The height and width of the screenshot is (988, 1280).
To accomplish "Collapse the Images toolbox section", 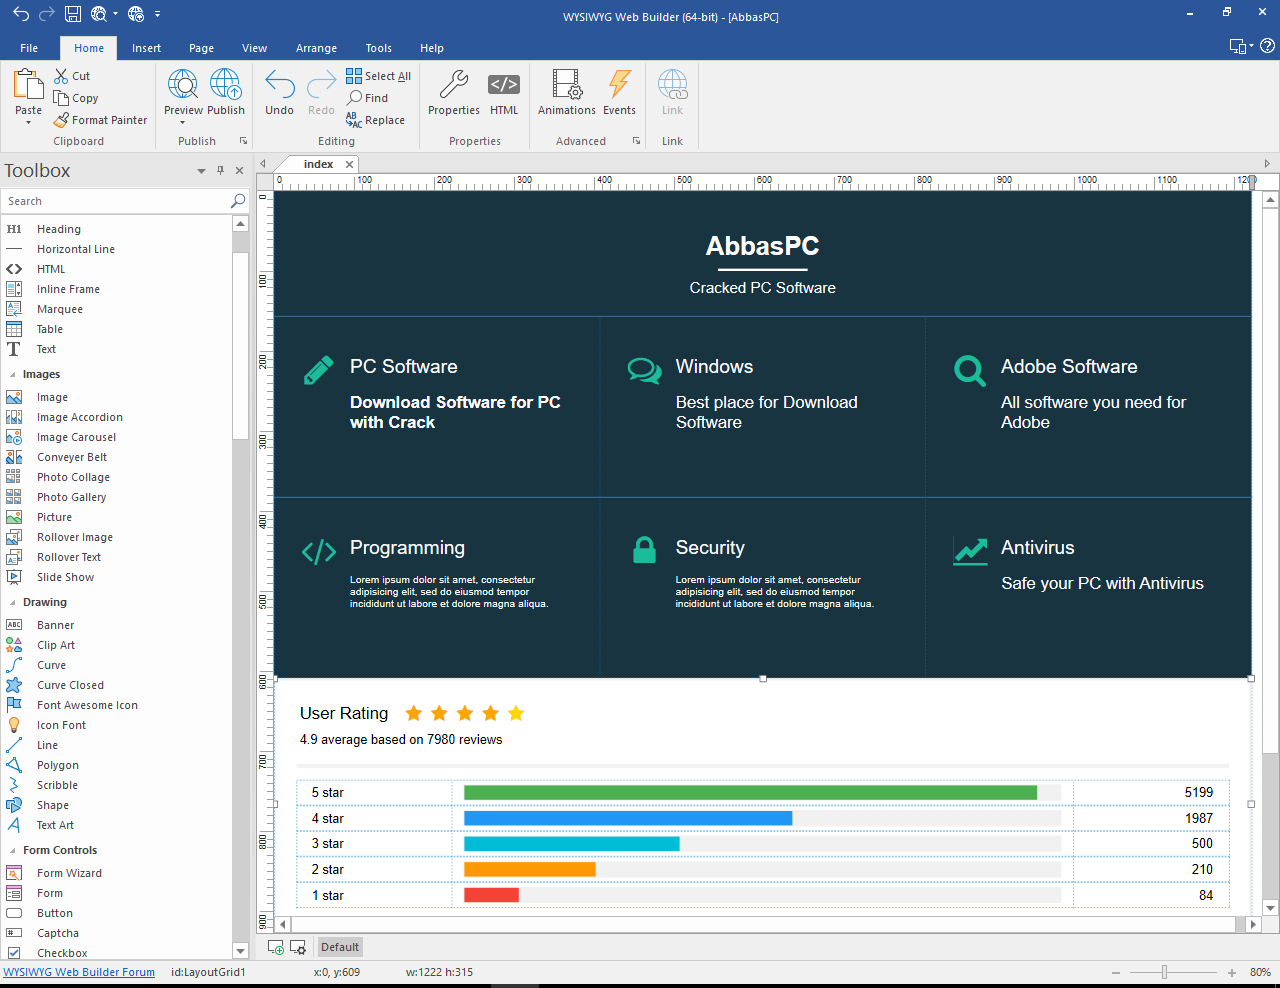I will 13,375.
